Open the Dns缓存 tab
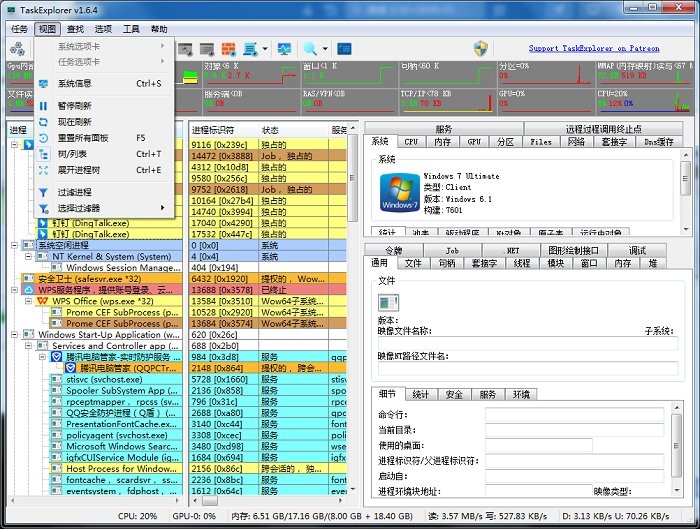700x529 pixels. tap(659, 142)
